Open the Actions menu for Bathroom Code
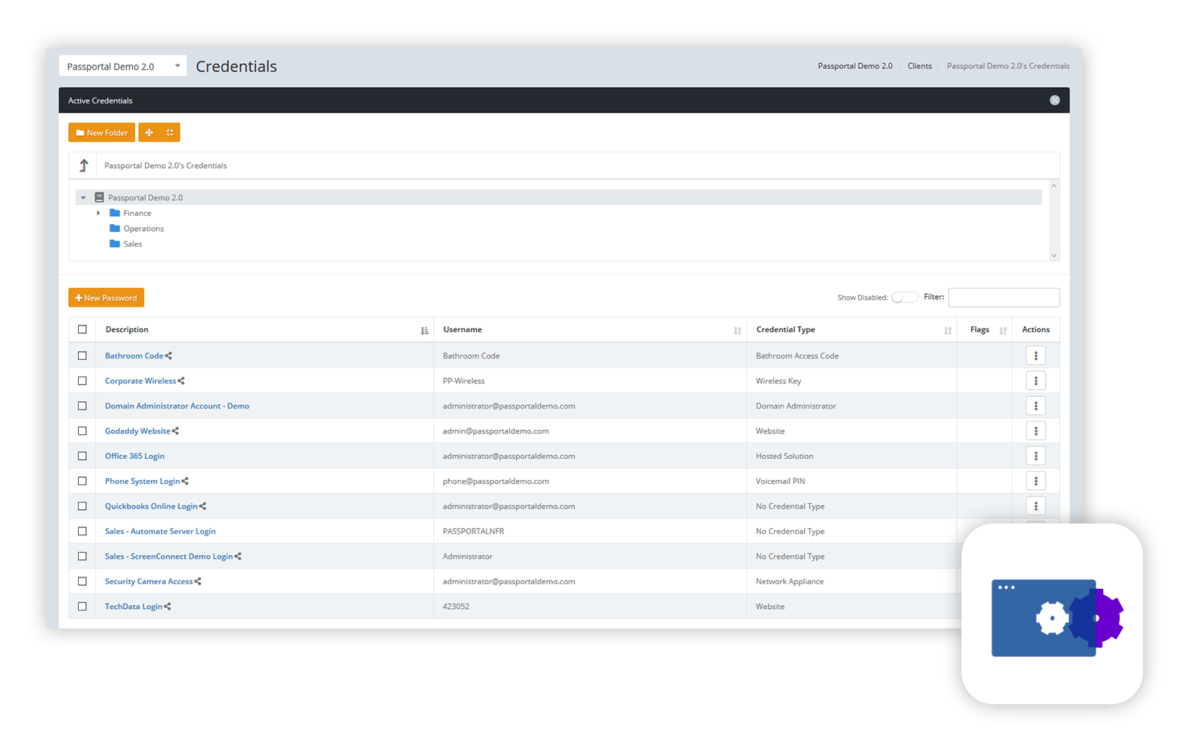 click(1036, 355)
